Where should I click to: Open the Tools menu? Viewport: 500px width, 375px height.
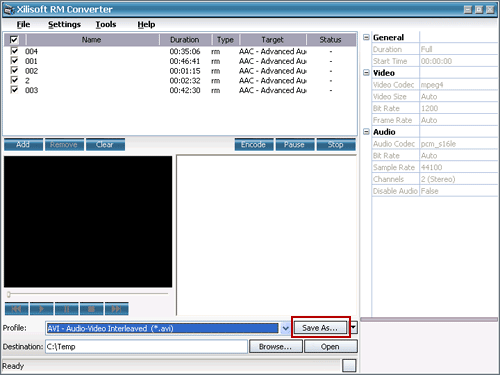pyautogui.click(x=106, y=24)
